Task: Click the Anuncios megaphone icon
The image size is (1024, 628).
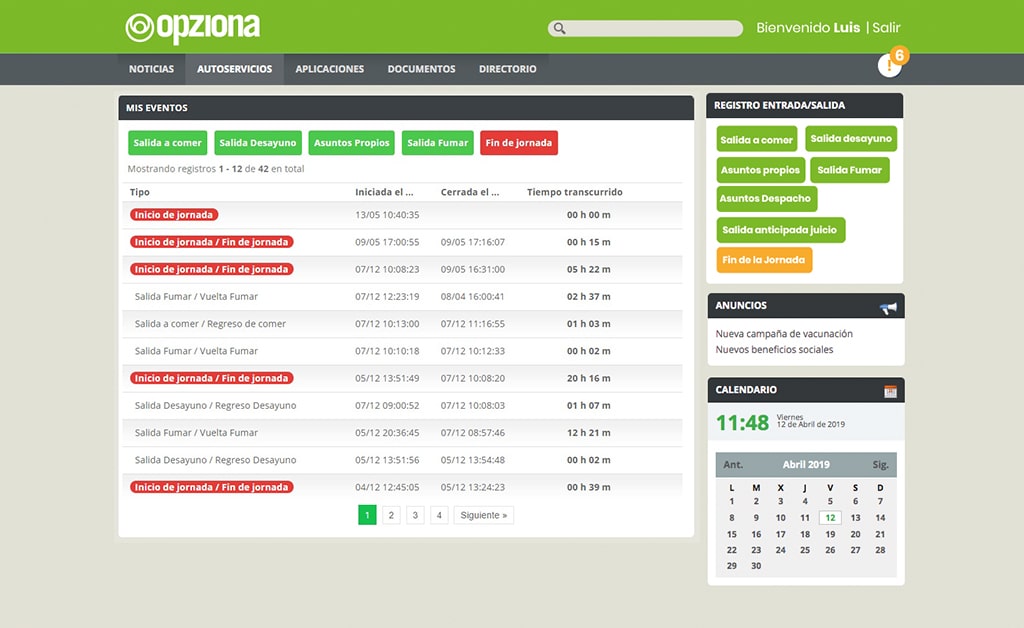Action: 888,307
